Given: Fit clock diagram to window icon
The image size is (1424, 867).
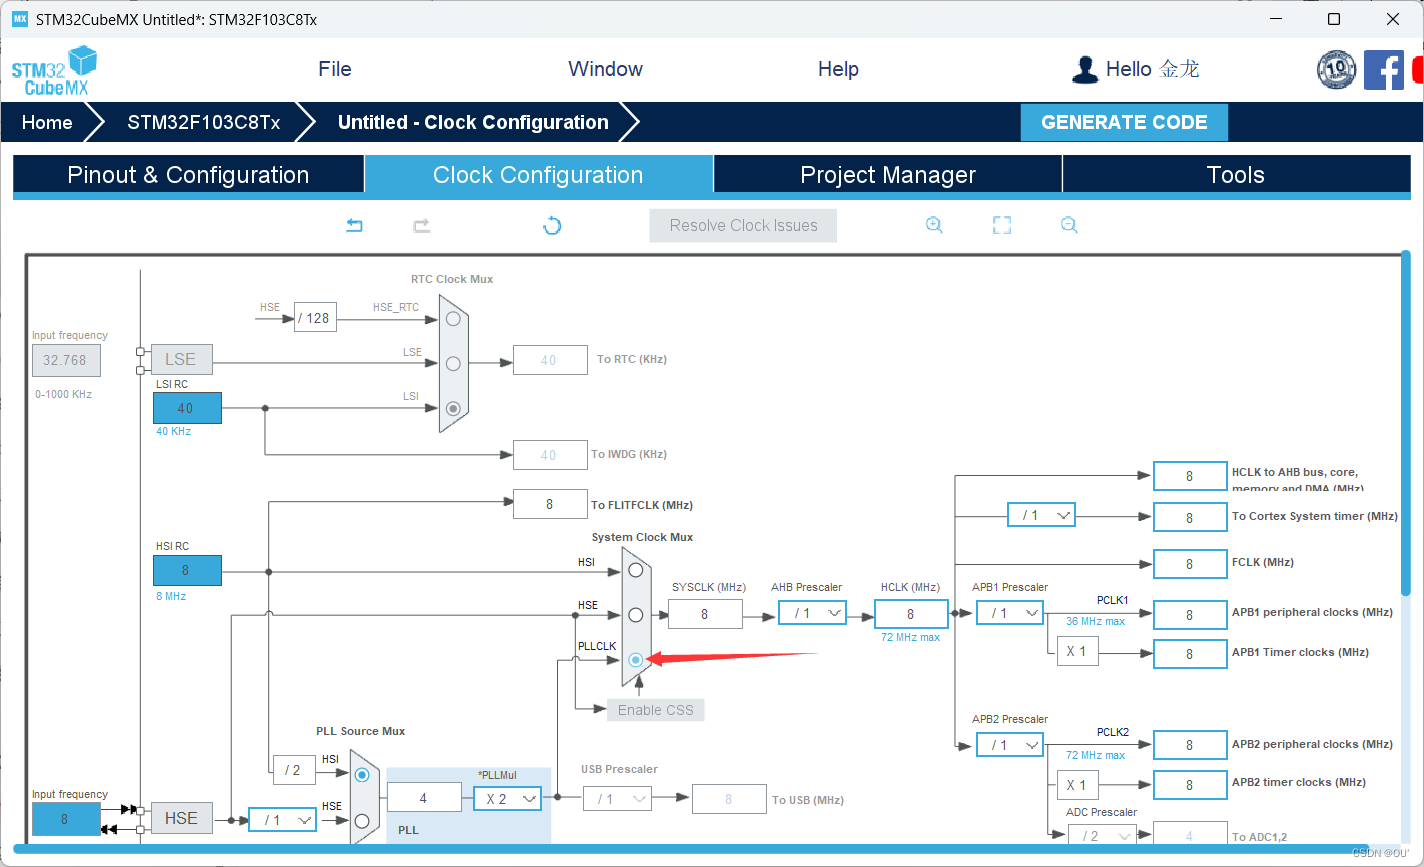Looking at the screenshot, I should point(1002,225).
